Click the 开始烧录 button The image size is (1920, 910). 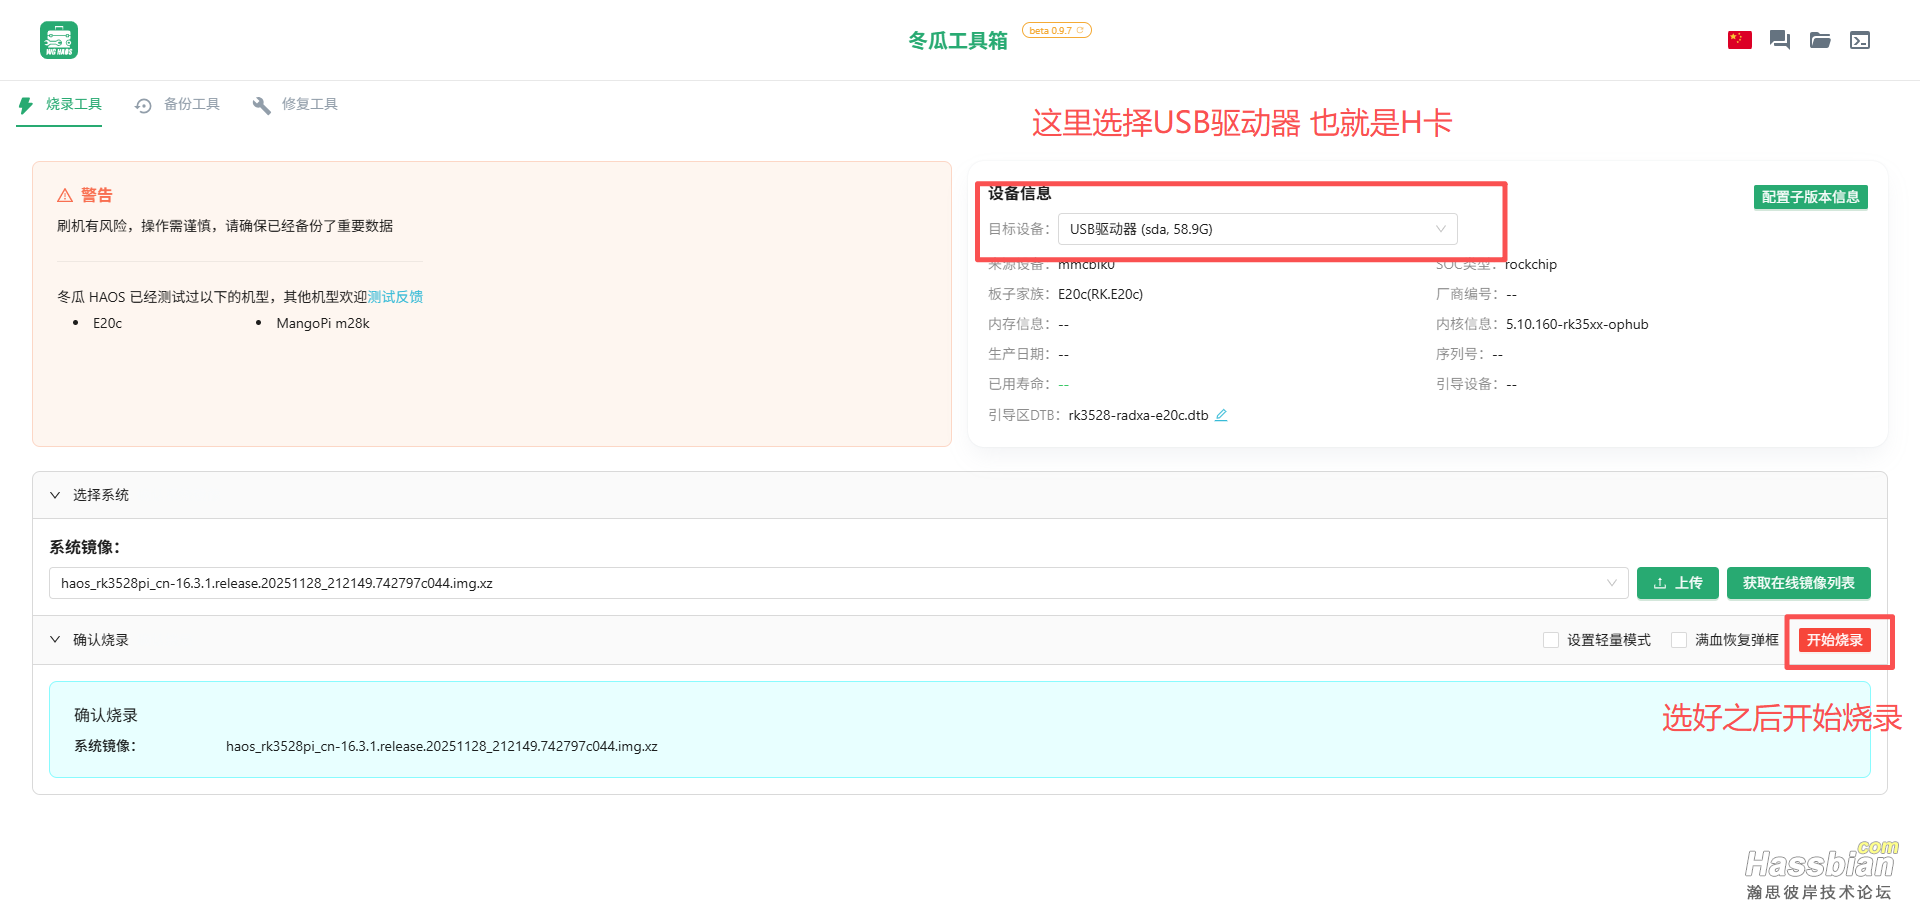click(x=1836, y=640)
